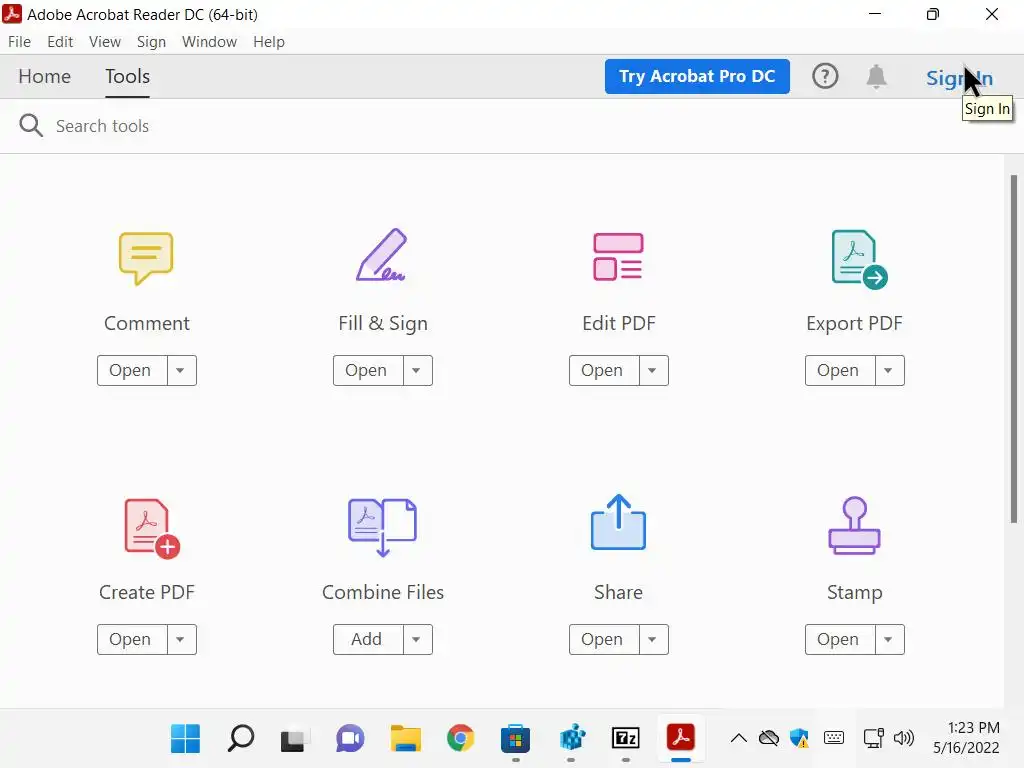Screen dimensions: 1024x768
Task: Click the OneDrive cloud tray icon
Action: tap(769, 738)
